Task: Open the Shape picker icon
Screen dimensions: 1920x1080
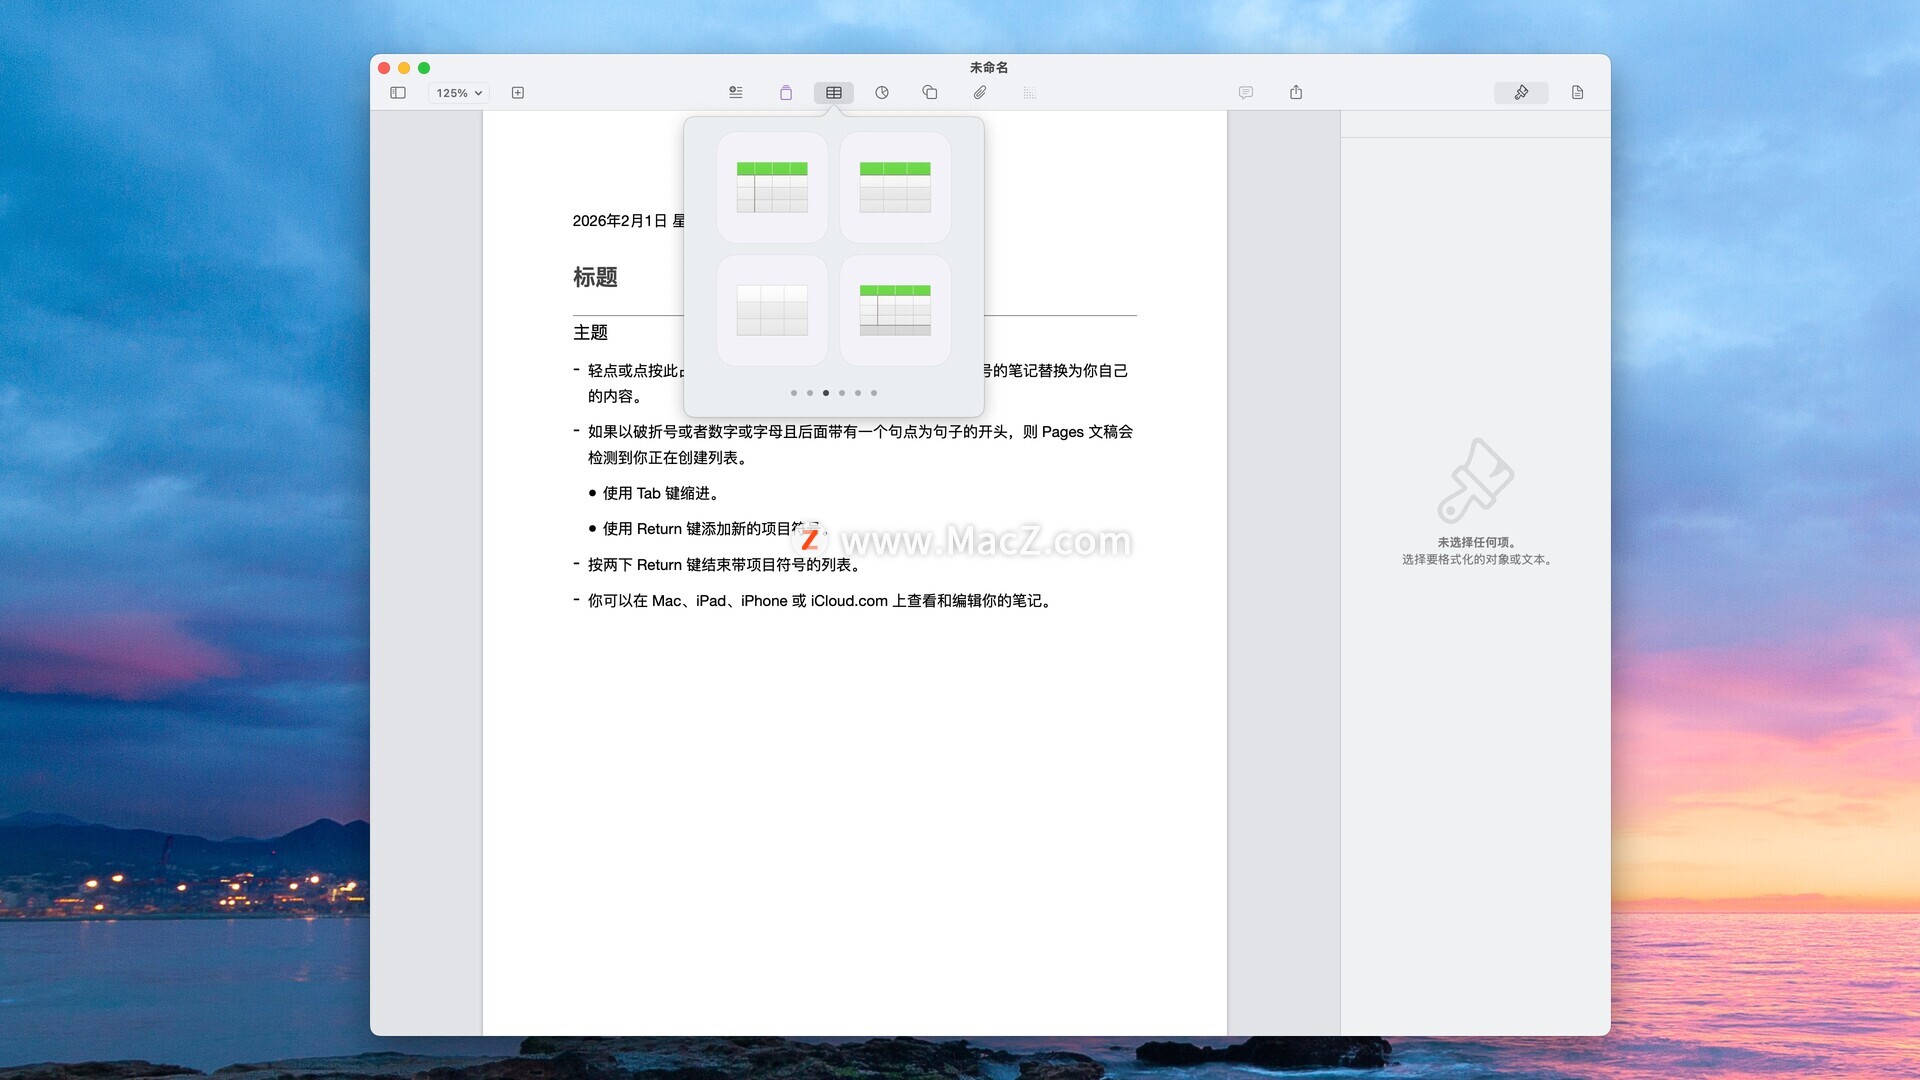Action: tap(930, 93)
